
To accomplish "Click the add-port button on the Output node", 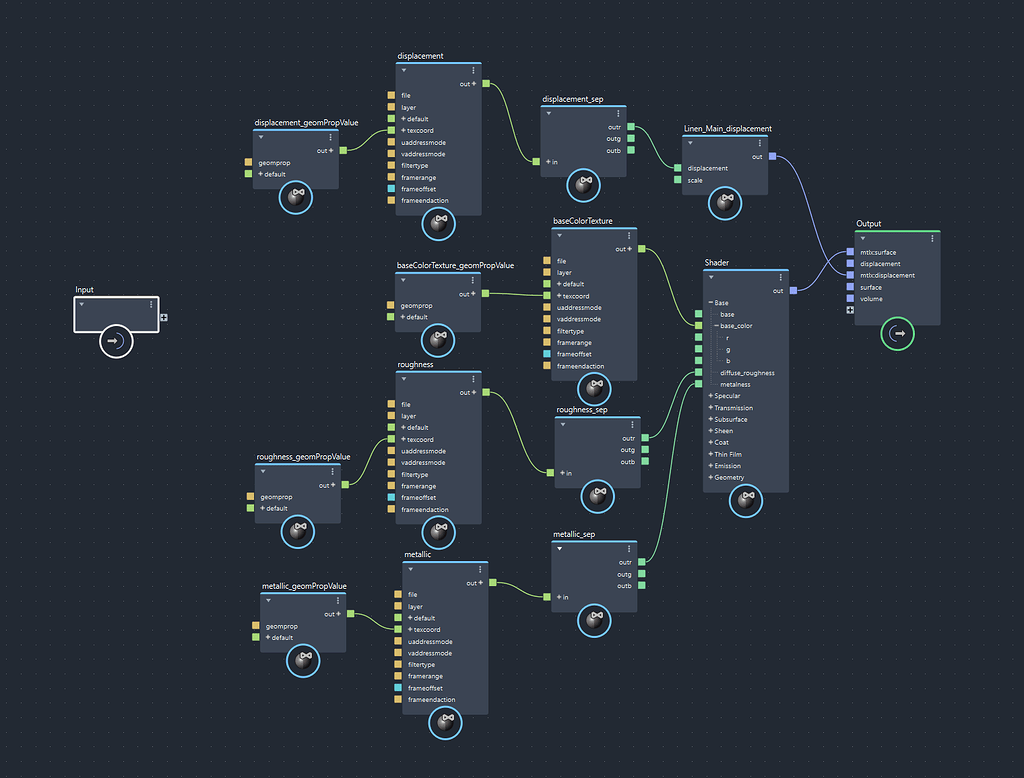I will point(850,309).
